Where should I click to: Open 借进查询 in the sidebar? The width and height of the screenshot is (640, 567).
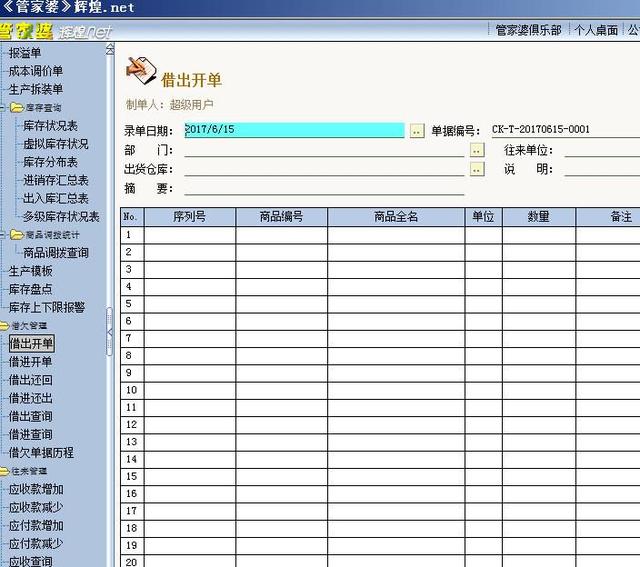(x=31, y=434)
